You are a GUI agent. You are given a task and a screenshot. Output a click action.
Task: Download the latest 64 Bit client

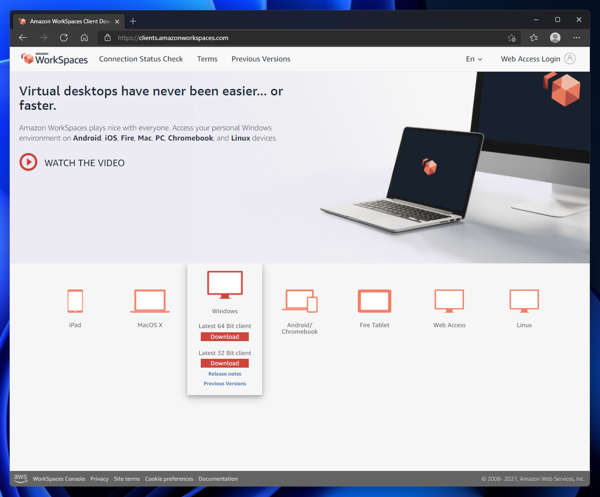tap(225, 337)
